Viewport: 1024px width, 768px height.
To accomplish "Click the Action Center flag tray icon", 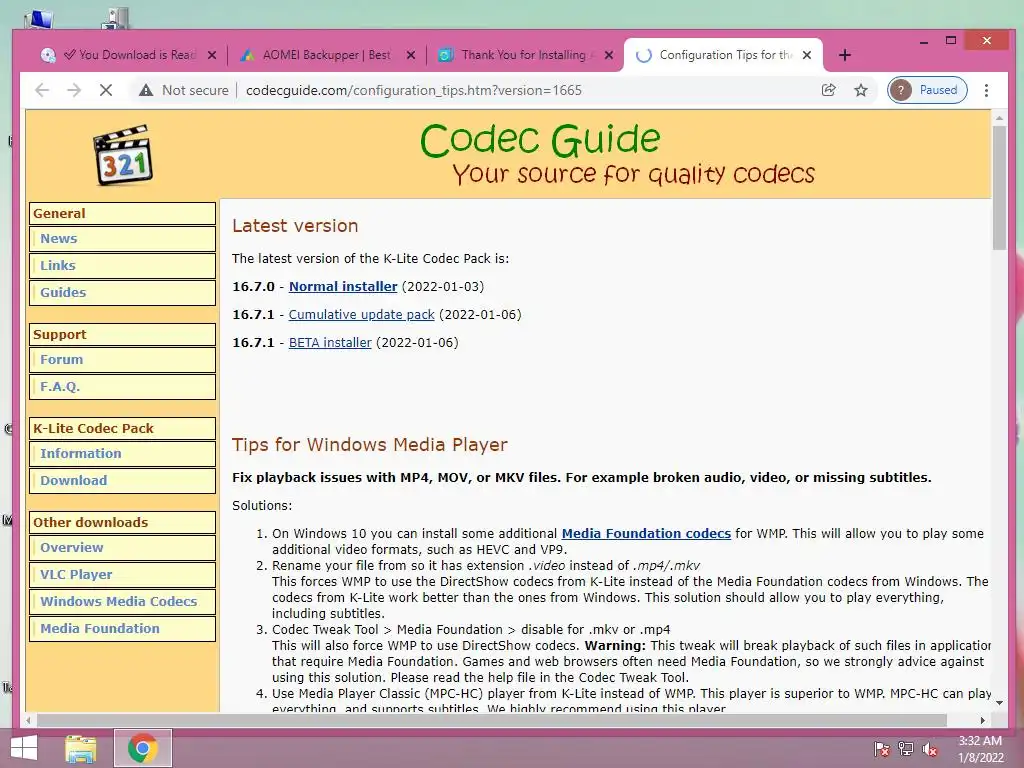I will click(881, 749).
